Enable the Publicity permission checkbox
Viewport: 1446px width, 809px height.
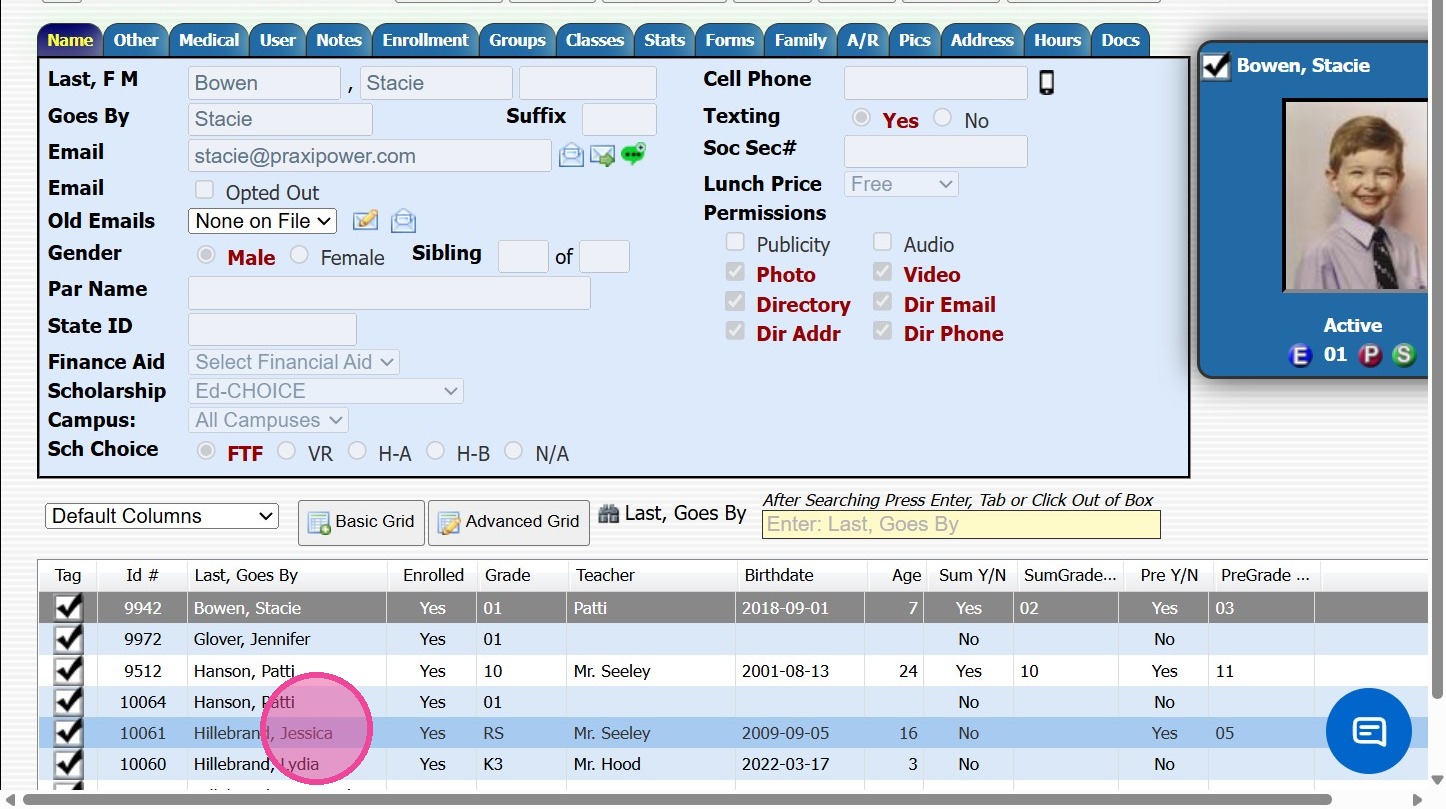tap(735, 242)
